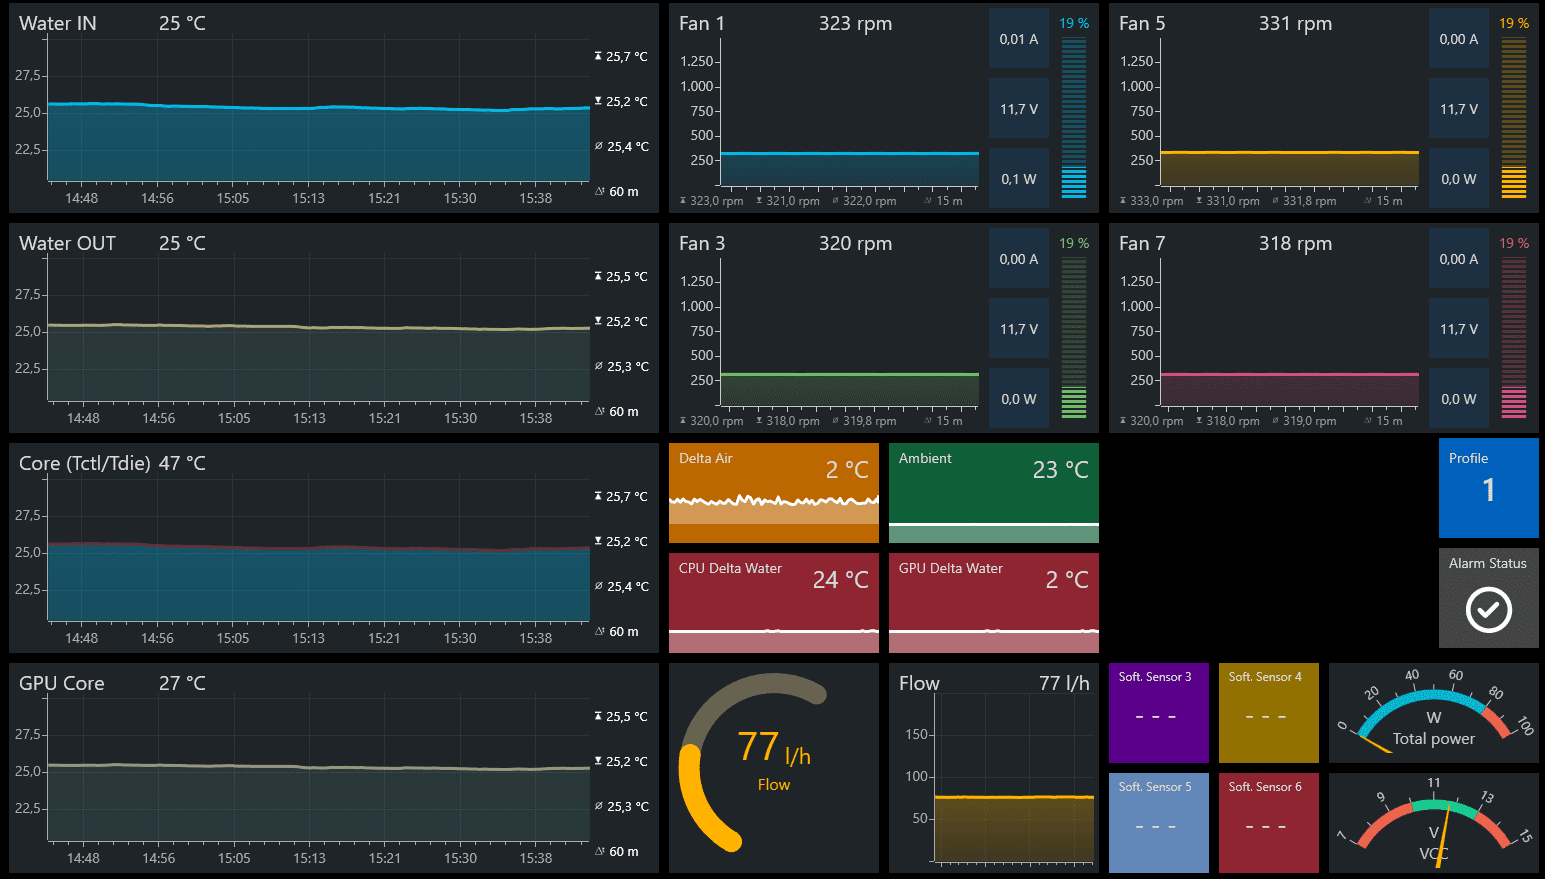1545x879 pixels.
Task: Select Fan 1 power value 0,1 W
Action: pyautogui.click(x=1019, y=179)
